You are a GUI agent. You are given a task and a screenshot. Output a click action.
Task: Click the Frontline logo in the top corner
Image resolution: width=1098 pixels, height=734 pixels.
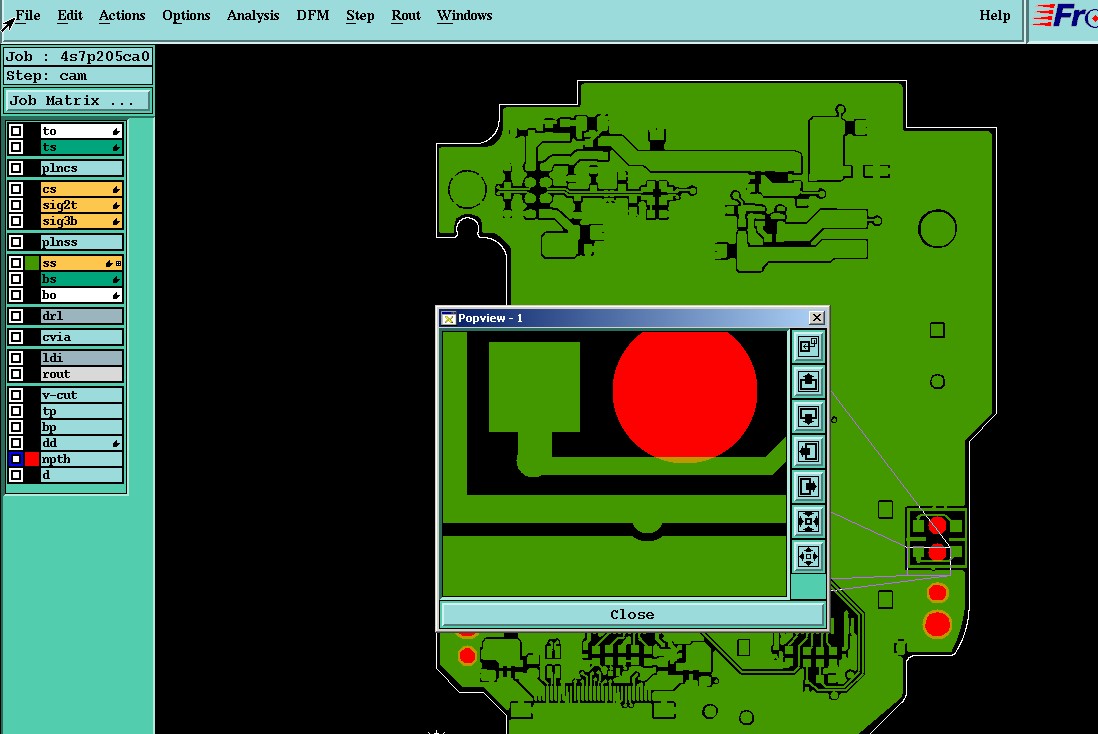click(1064, 17)
